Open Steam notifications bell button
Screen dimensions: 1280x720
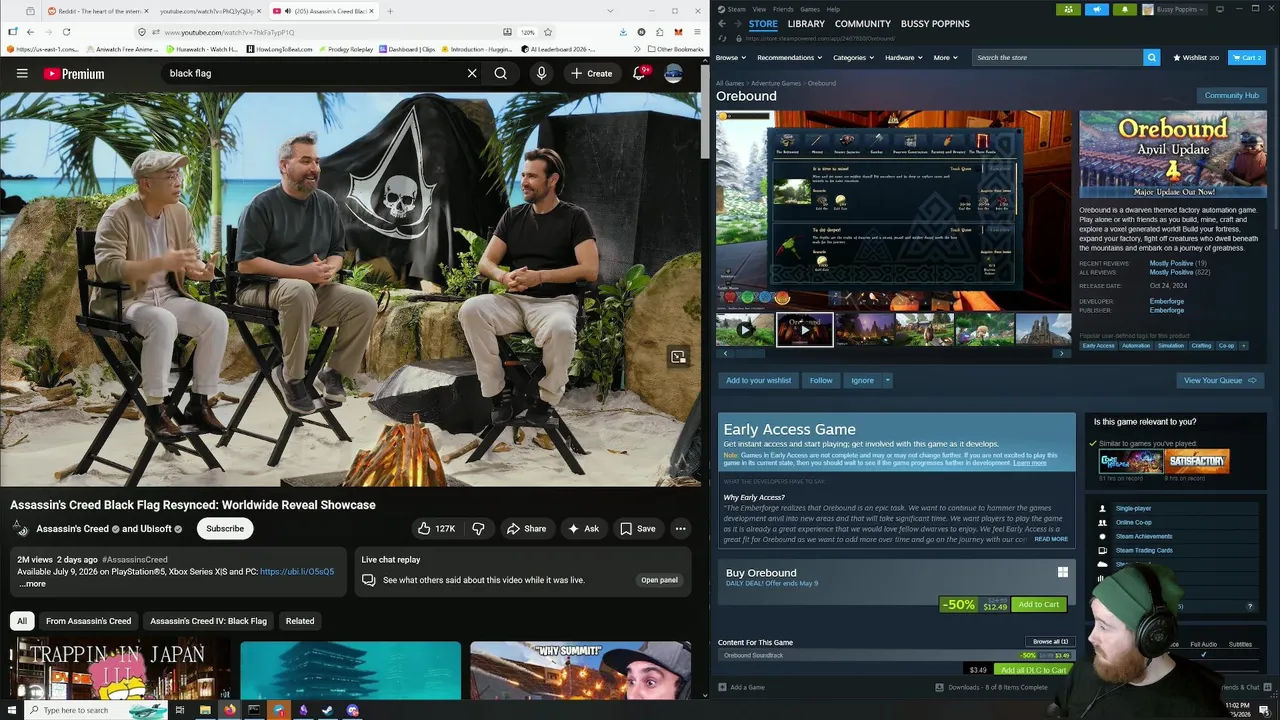(1124, 9)
